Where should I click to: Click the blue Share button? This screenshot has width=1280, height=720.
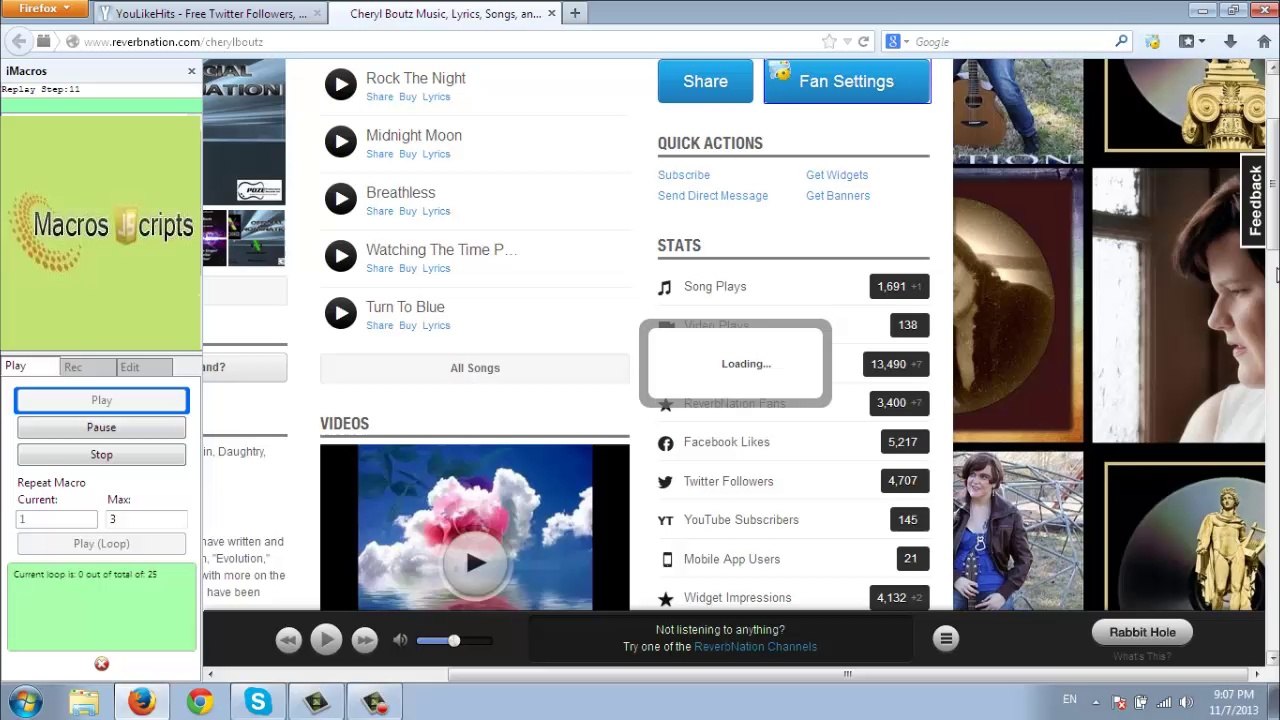pyautogui.click(x=705, y=81)
